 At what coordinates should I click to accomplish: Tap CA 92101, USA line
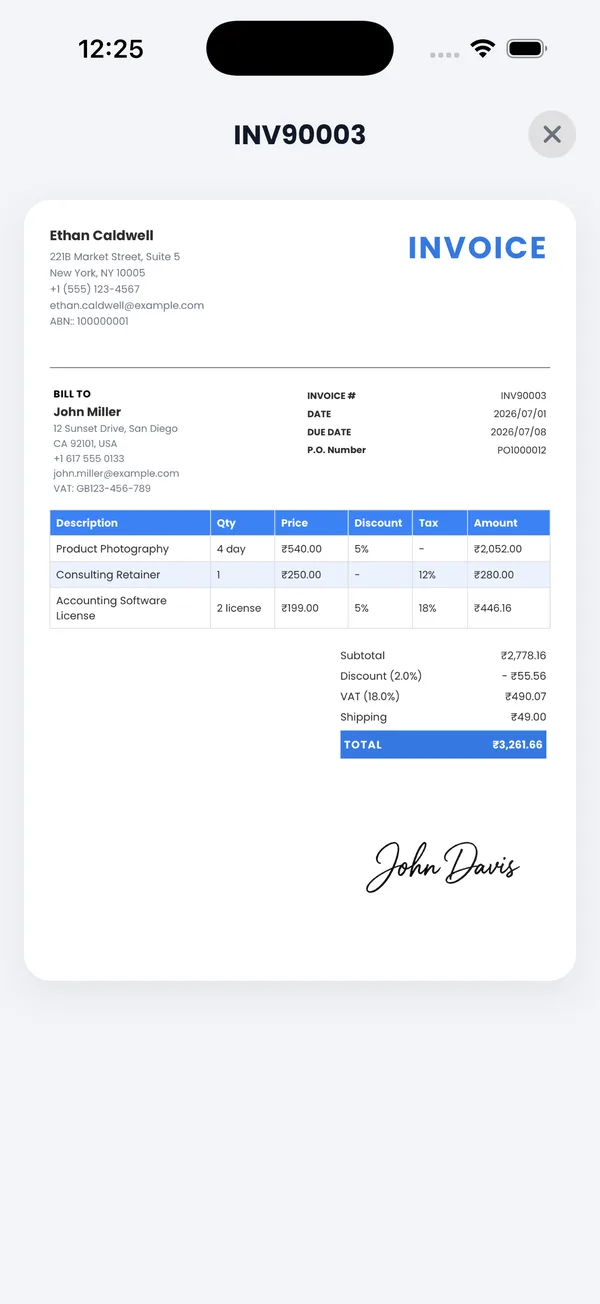[85, 443]
